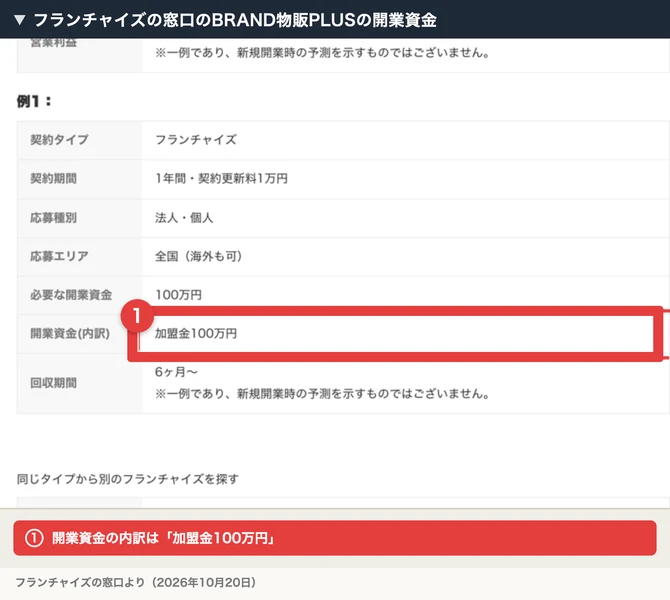
Task: Click the 回収期間 row label
Action: coord(53,382)
